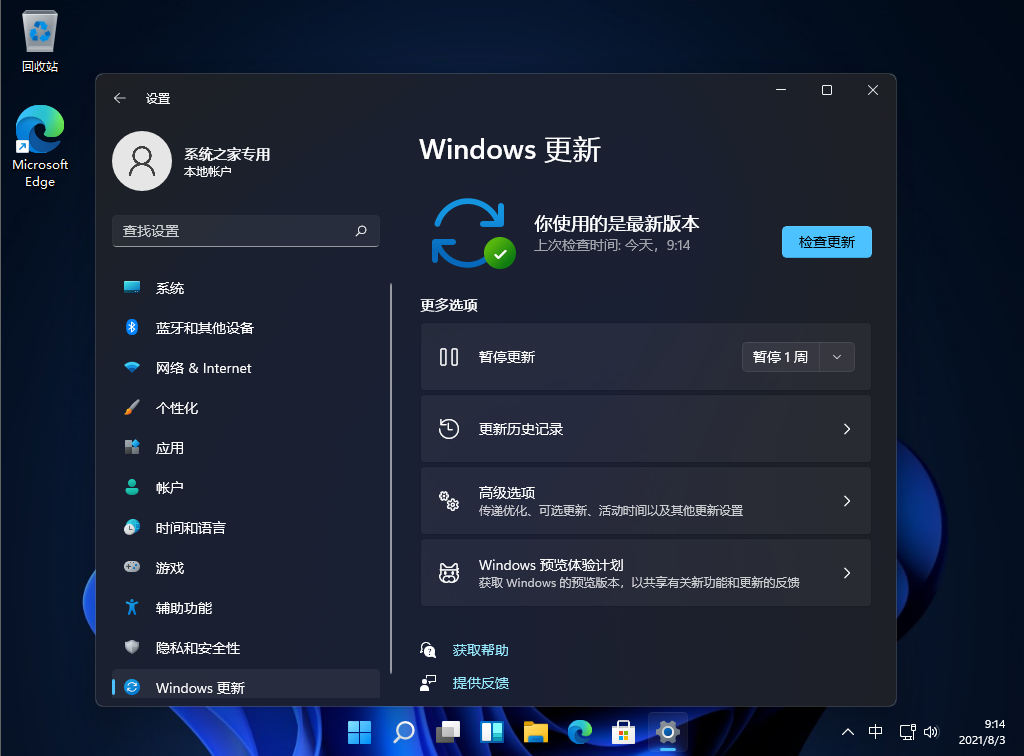
Task: Click the volume speaker icon in tray
Action: point(931,732)
